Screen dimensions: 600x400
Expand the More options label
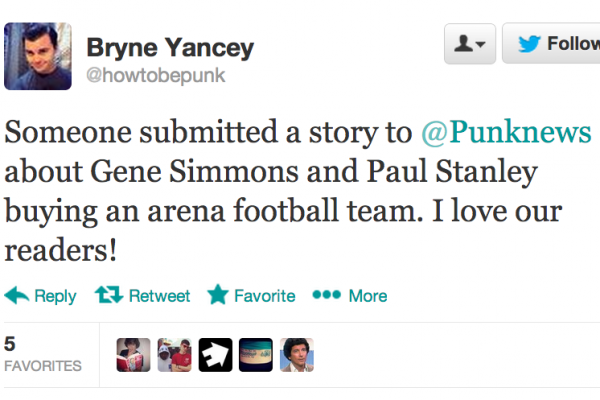[367, 296]
